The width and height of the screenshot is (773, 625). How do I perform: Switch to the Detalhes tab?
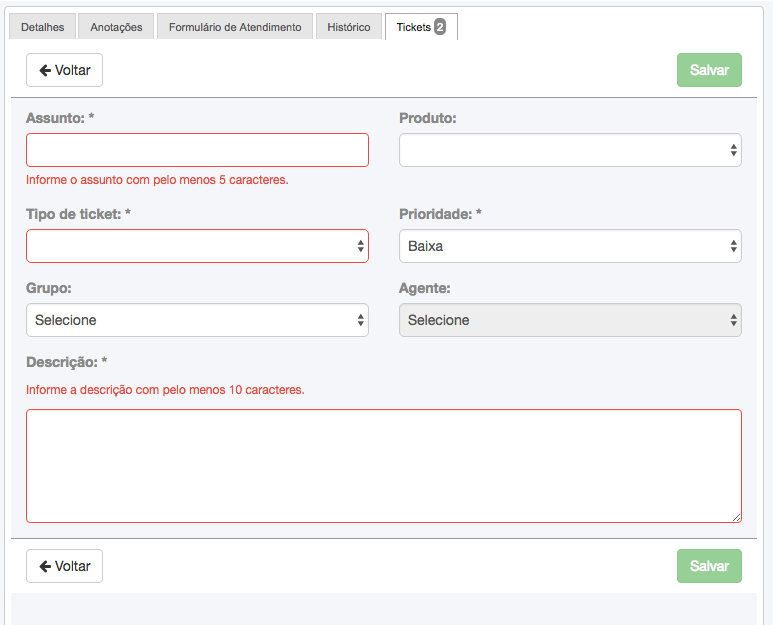tap(42, 27)
